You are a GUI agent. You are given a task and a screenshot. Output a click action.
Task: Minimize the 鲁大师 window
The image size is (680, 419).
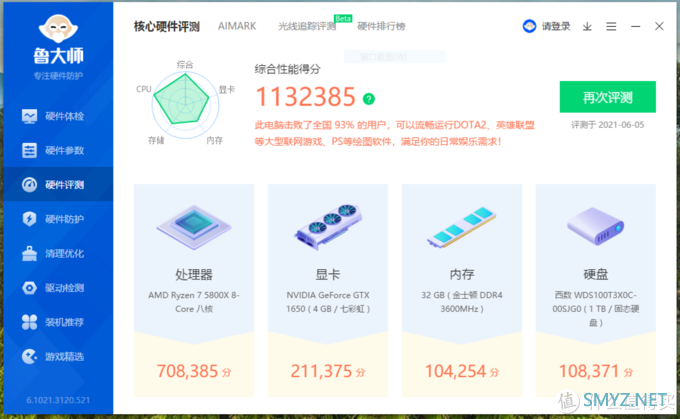point(635,26)
